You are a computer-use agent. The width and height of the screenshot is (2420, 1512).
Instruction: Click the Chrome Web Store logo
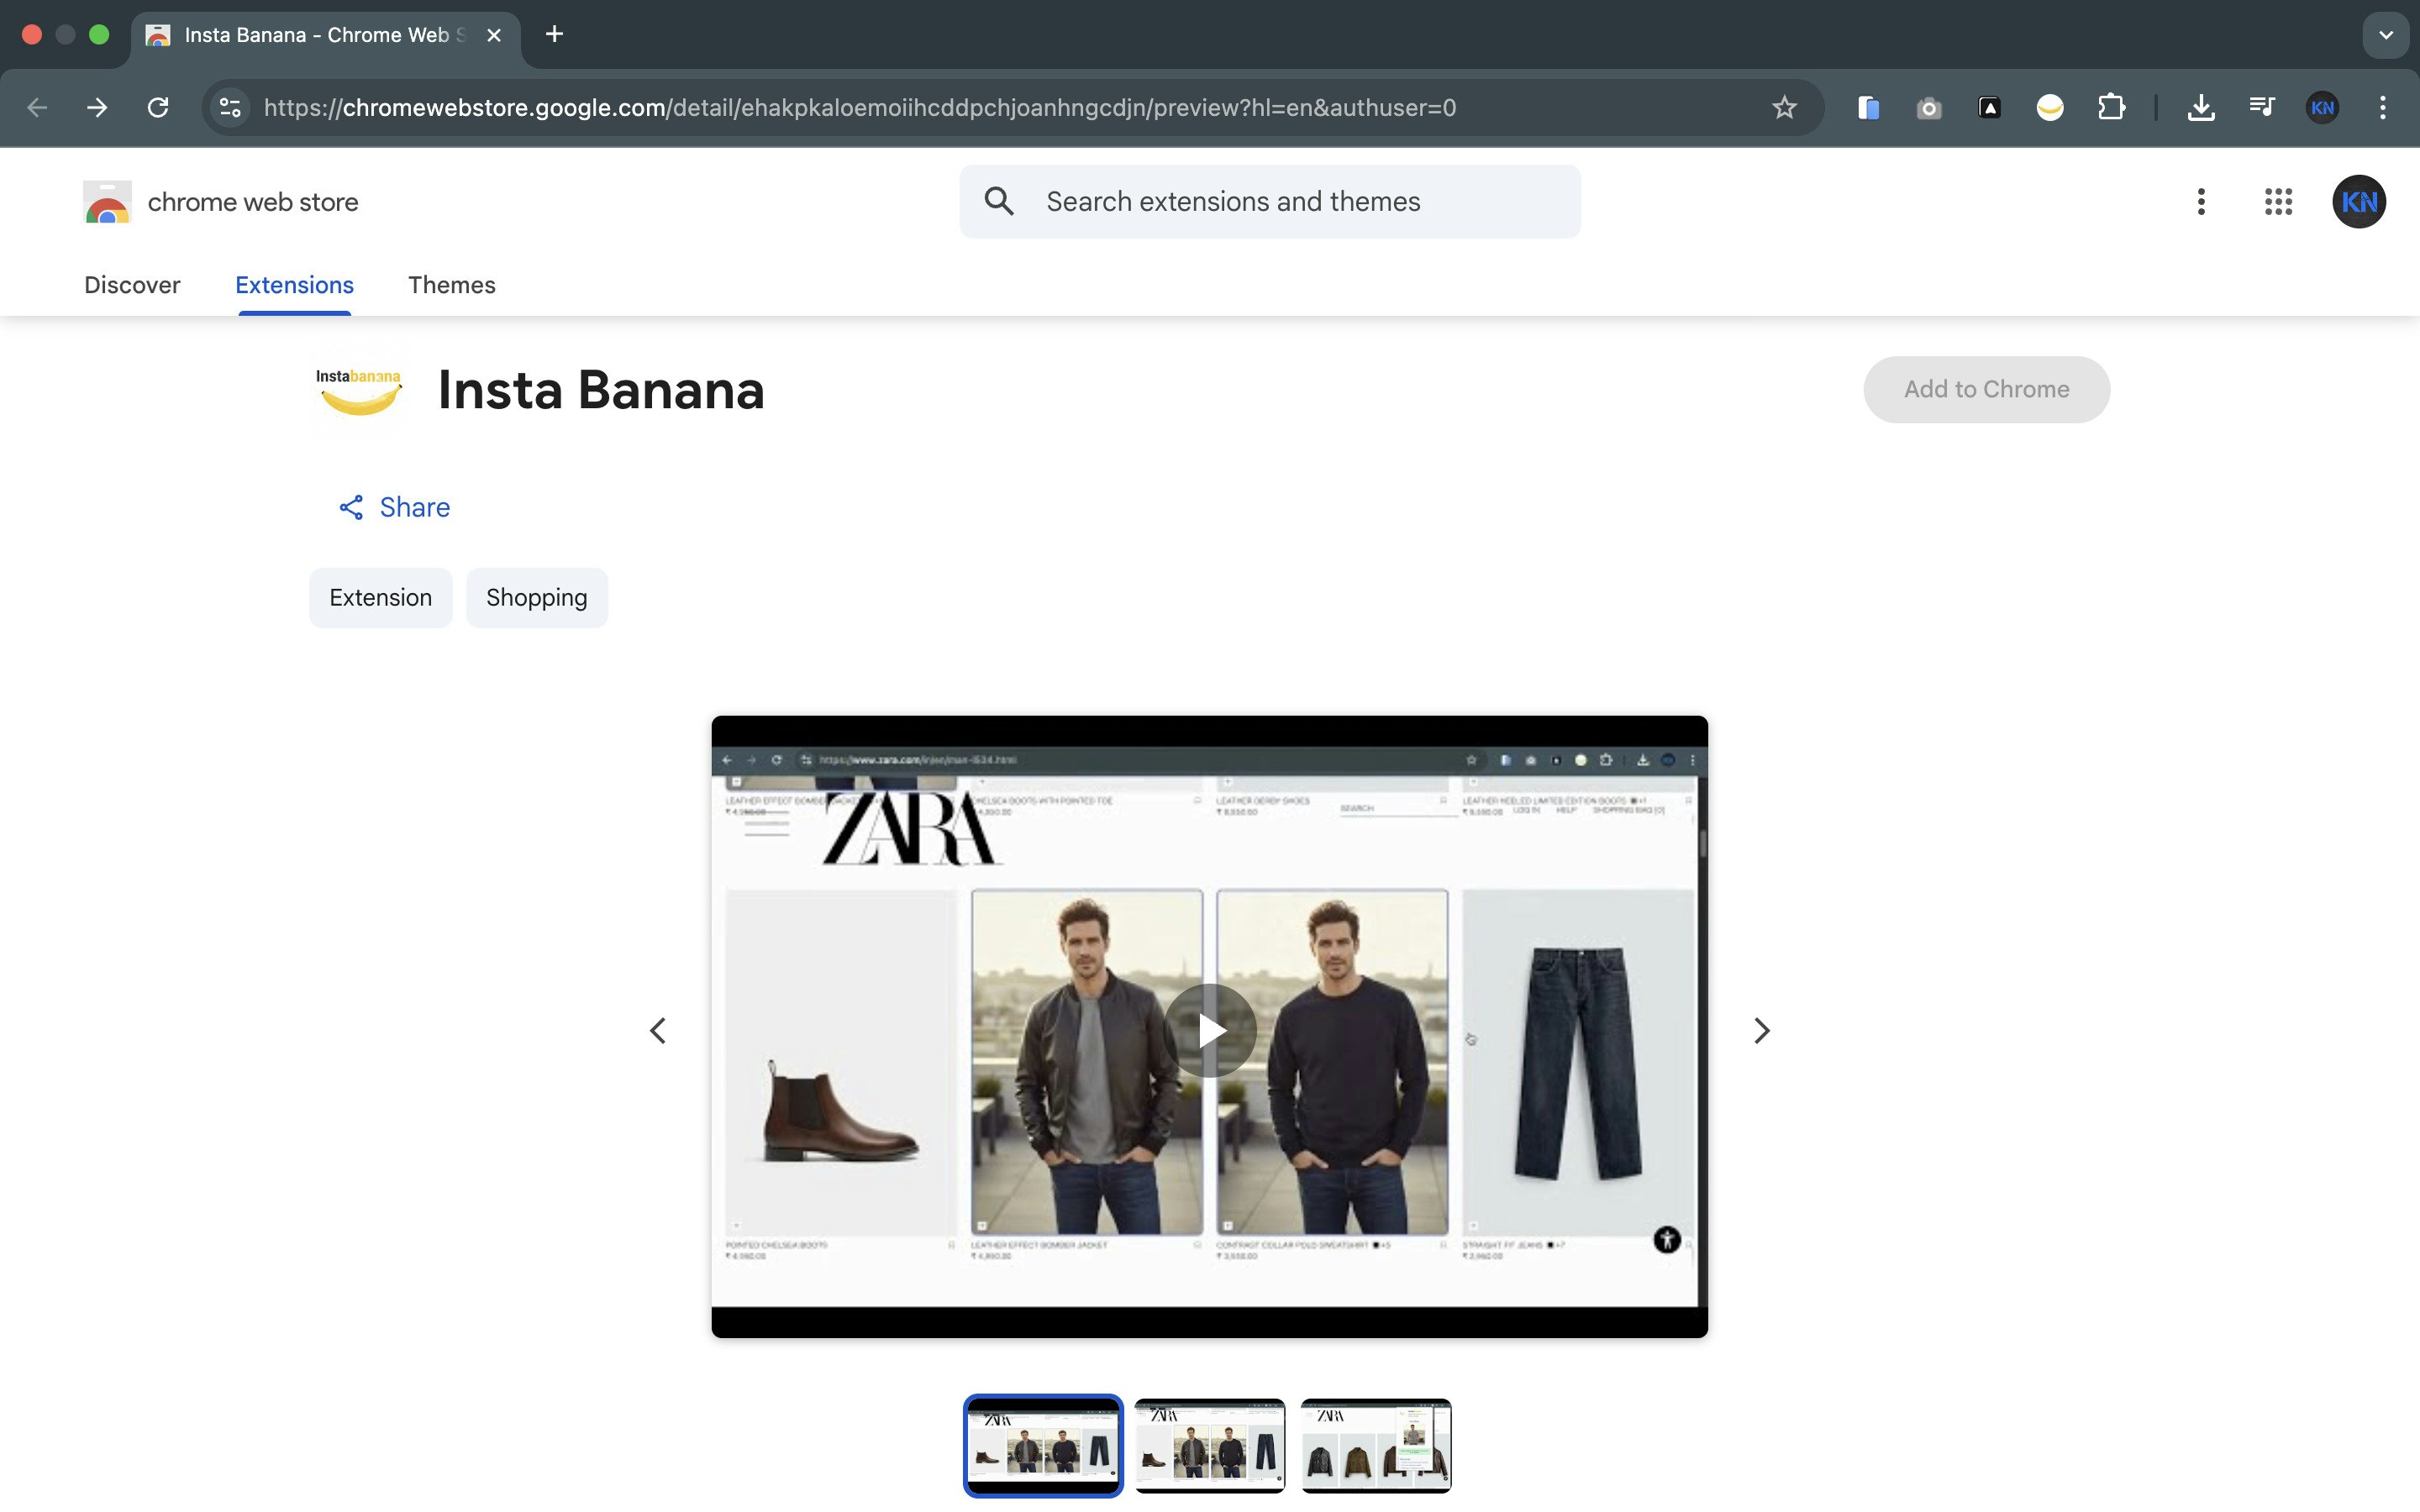pos(107,201)
